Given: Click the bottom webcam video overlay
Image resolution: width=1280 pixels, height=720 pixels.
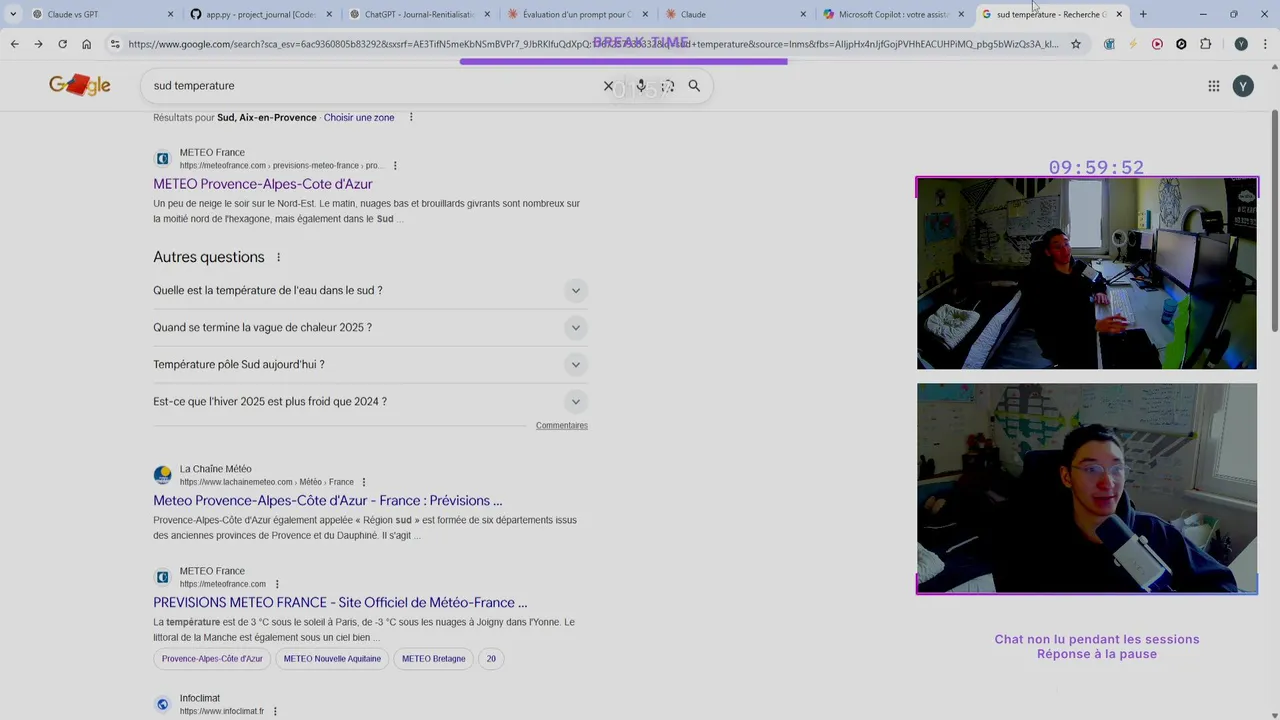Looking at the screenshot, I should click(x=1087, y=488).
